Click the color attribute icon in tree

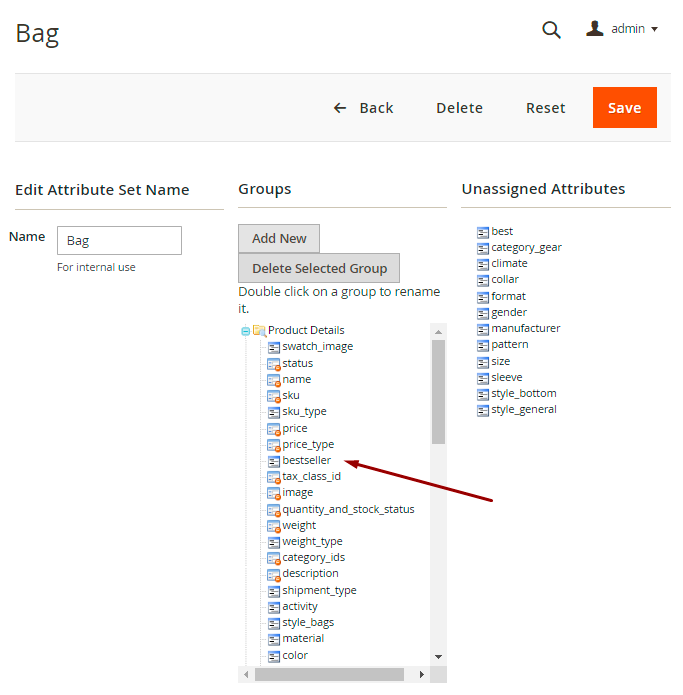[274, 656]
